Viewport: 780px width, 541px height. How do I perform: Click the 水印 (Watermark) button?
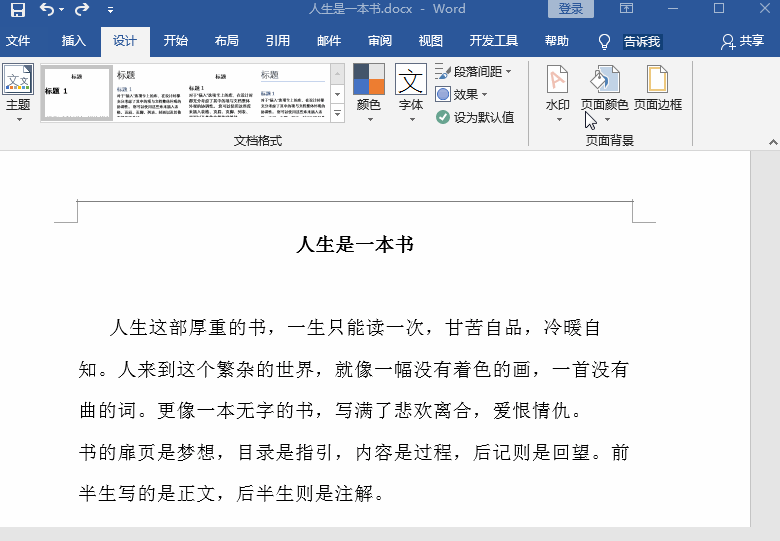(557, 93)
